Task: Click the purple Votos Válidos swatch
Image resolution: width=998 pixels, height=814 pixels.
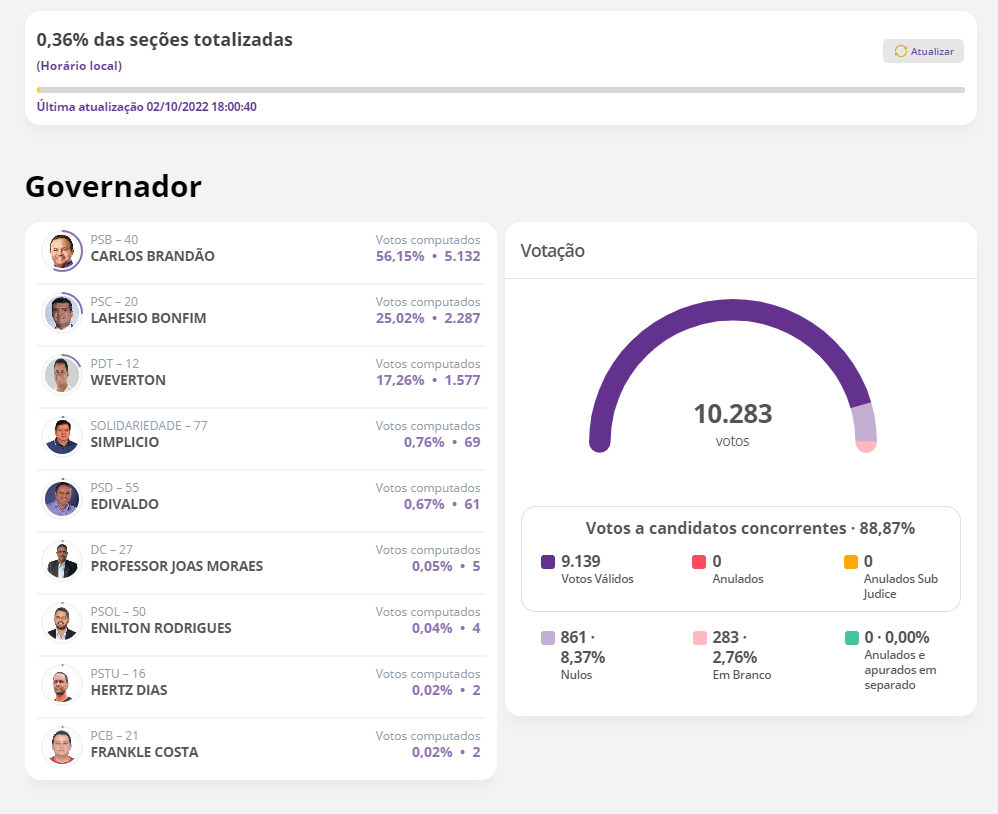Action: [x=548, y=562]
